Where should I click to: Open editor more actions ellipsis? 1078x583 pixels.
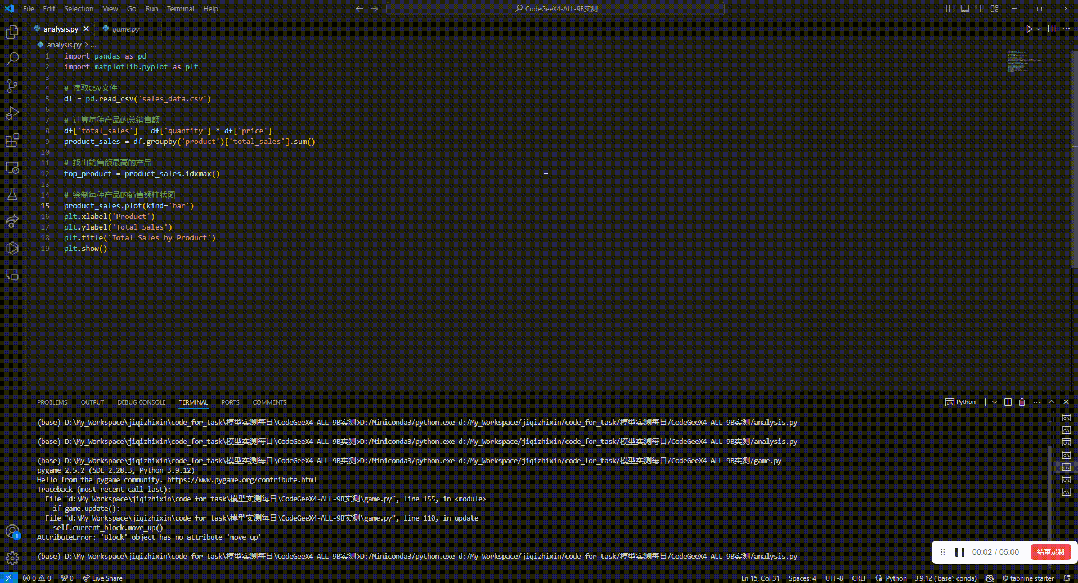click(1067, 29)
